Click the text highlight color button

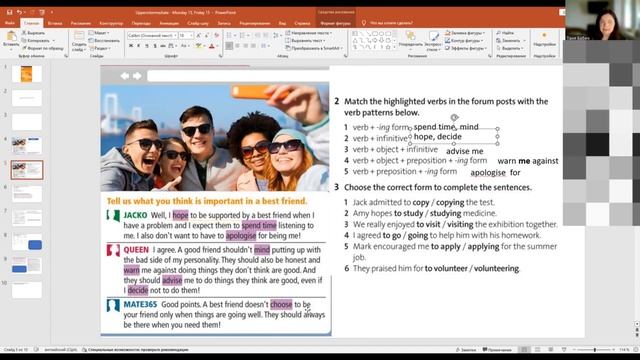point(199,46)
